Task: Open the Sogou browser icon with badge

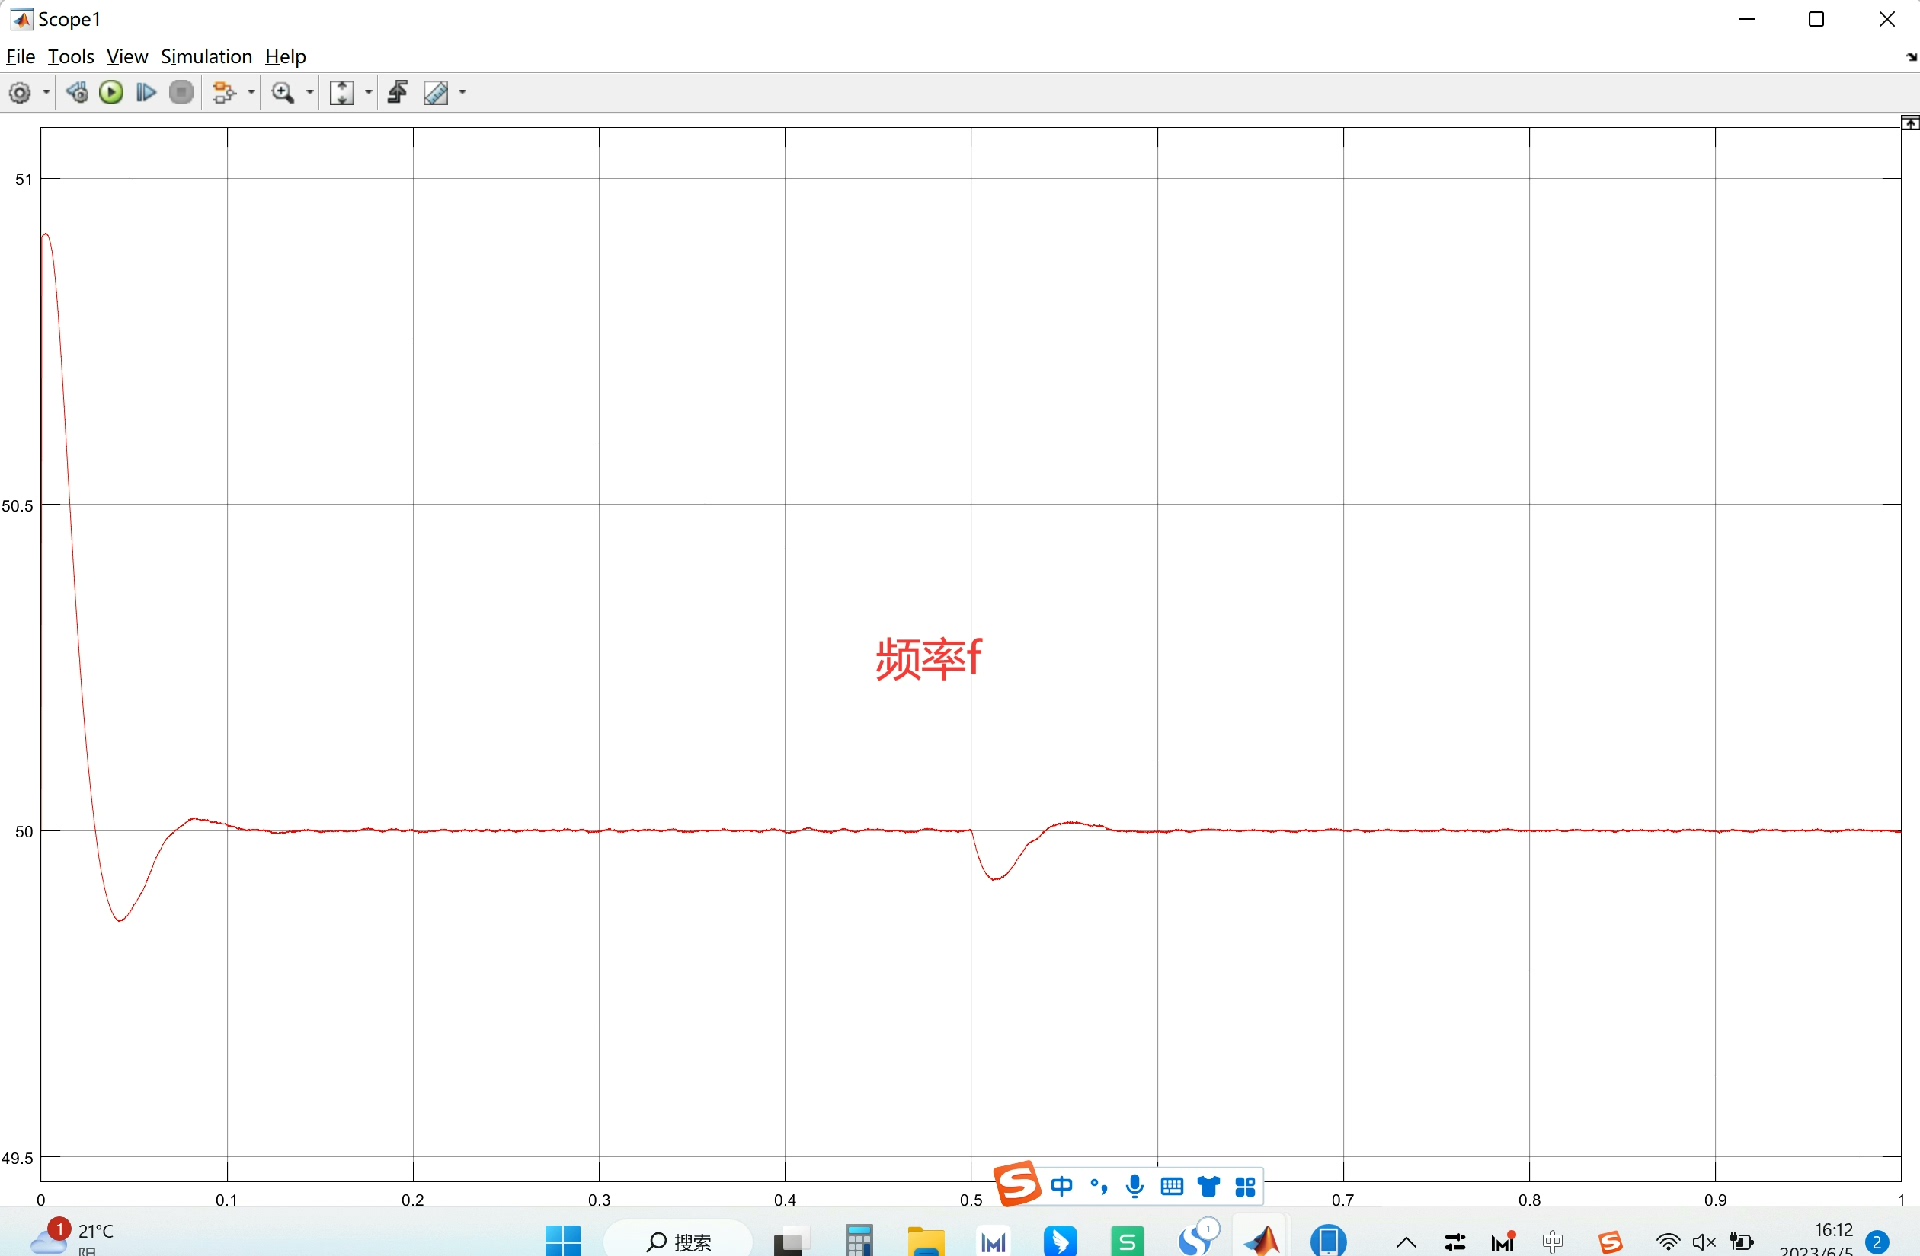Action: [x=1198, y=1237]
